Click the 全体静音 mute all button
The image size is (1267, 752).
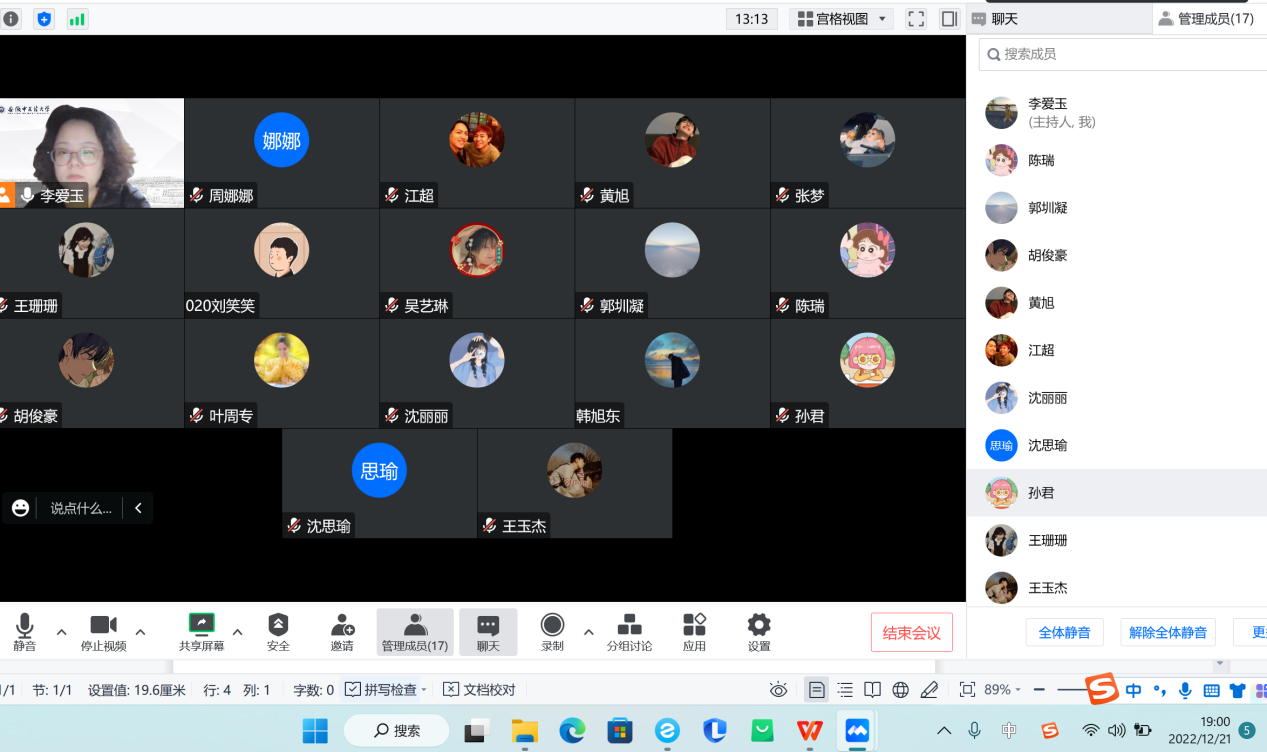pos(1064,633)
